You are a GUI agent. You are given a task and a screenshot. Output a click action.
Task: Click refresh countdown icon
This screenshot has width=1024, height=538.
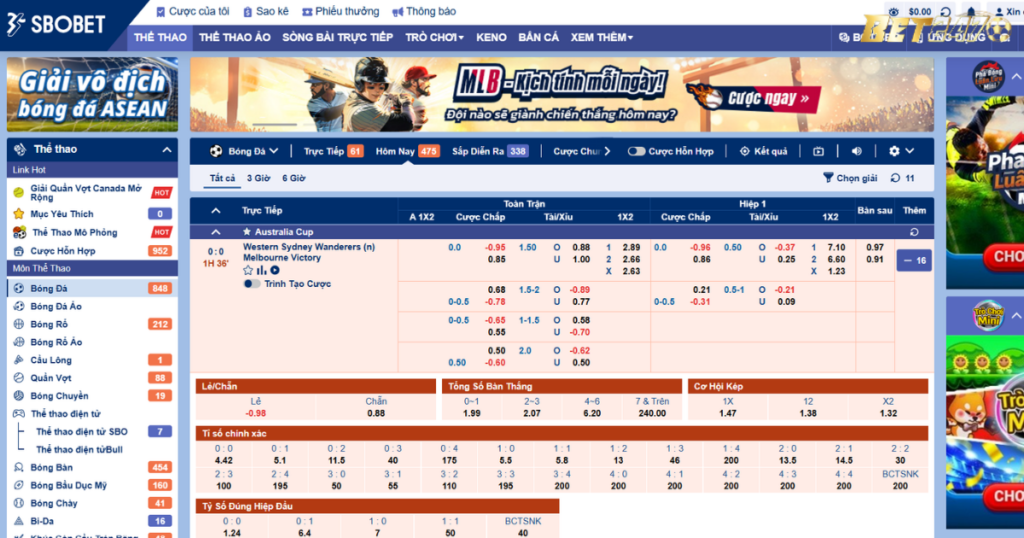pyautogui.click(x=895, y=178)
